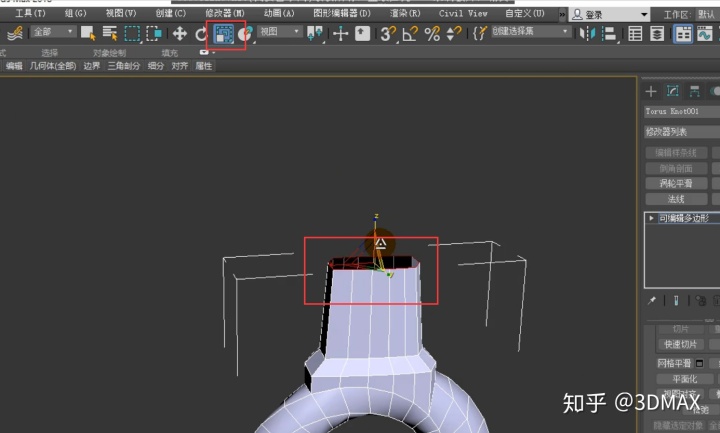Click the ribbon minimize toggle button
The width and height of the screenshot is (720, 433).
(x=204, y=52)
